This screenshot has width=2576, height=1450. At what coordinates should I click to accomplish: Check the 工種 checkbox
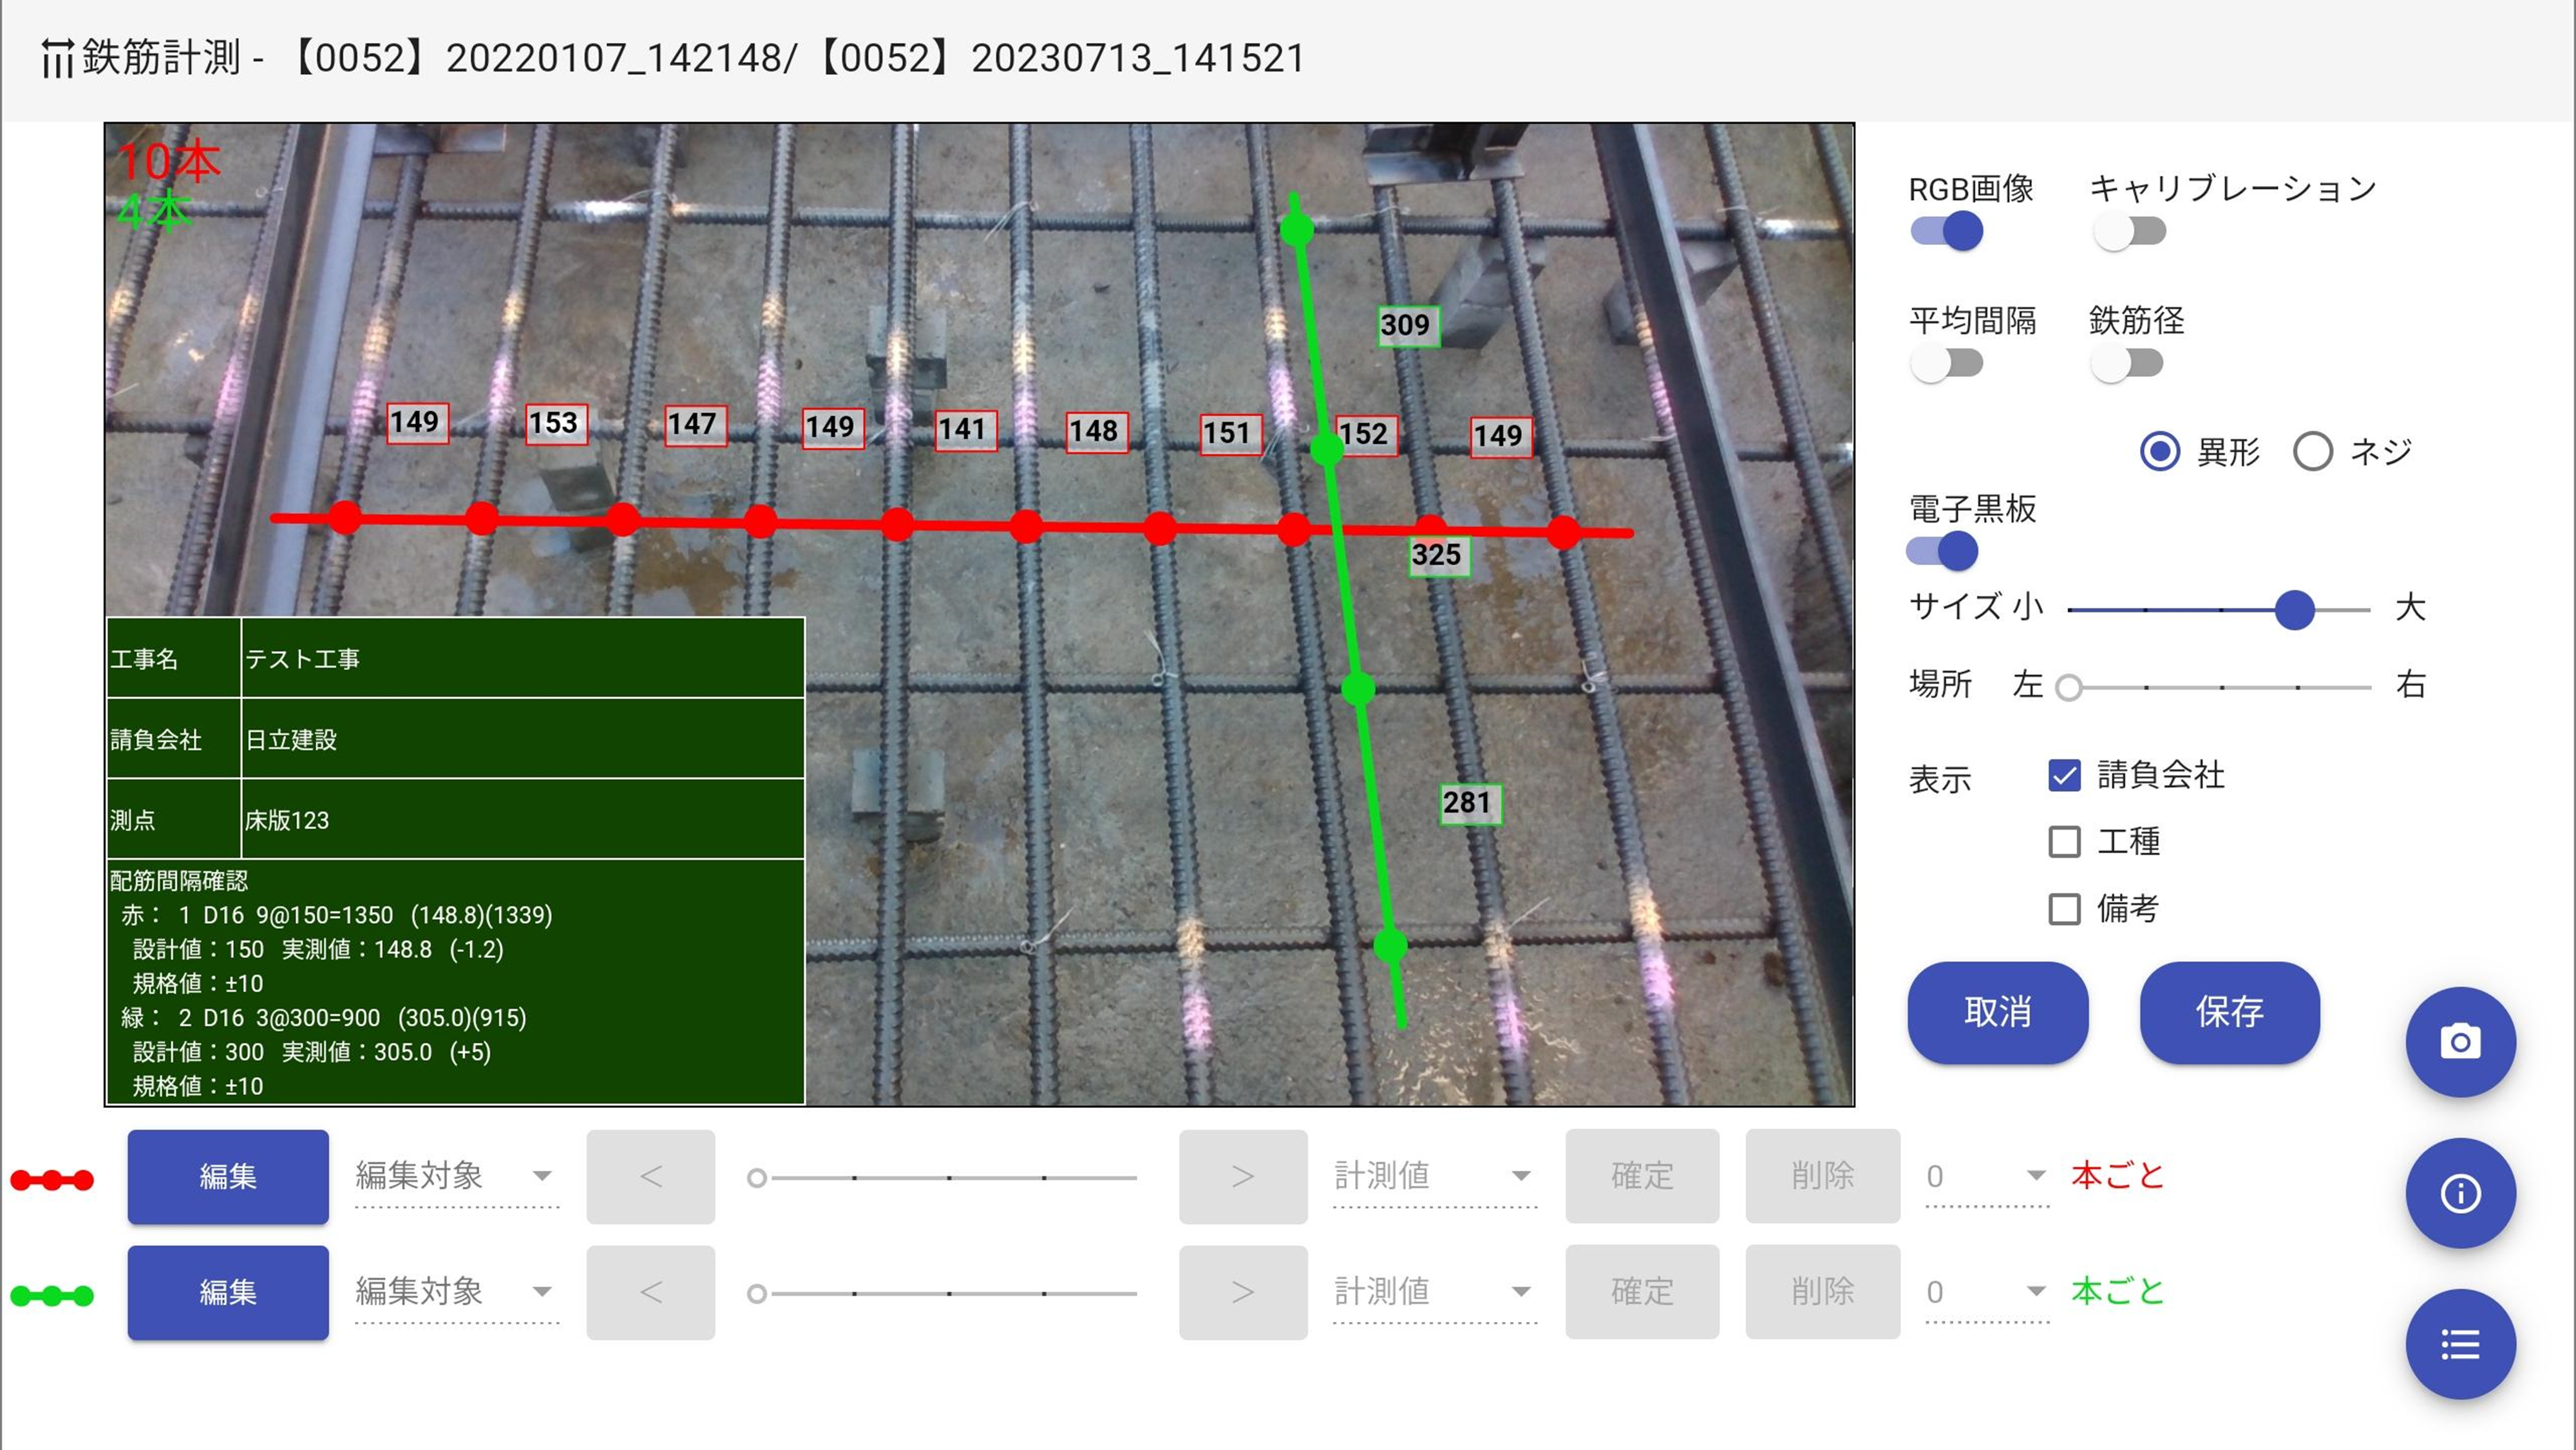(2064, 842)
